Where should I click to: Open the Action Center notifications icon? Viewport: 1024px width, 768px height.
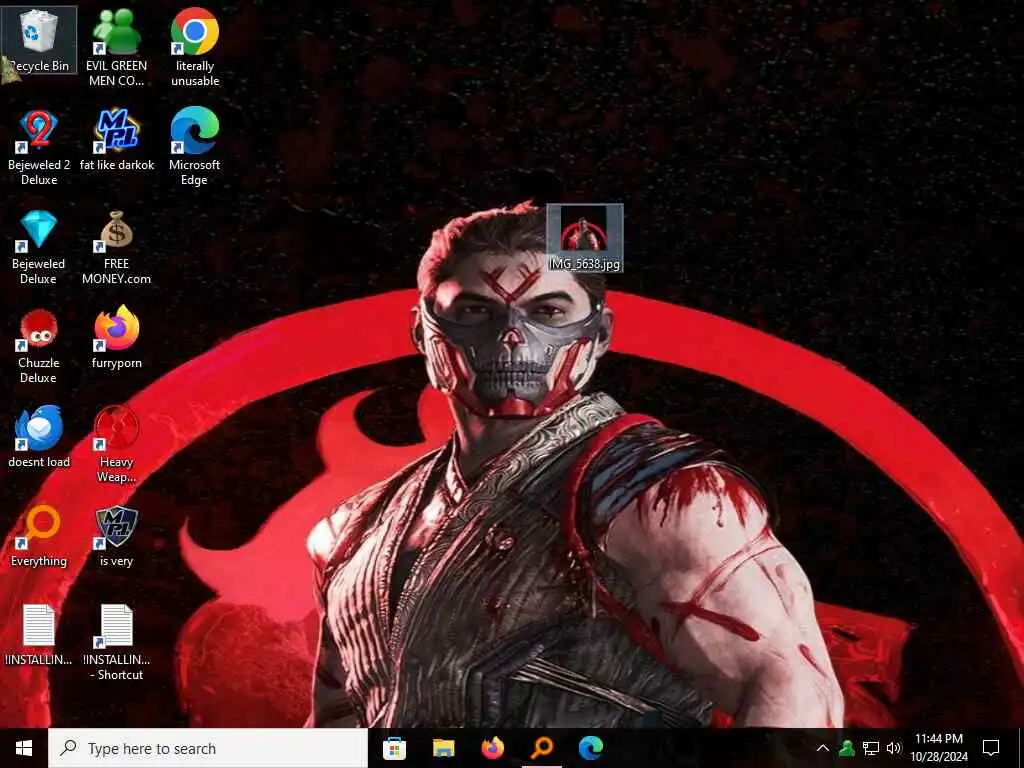pyautogui.click(x=991, y=748)
